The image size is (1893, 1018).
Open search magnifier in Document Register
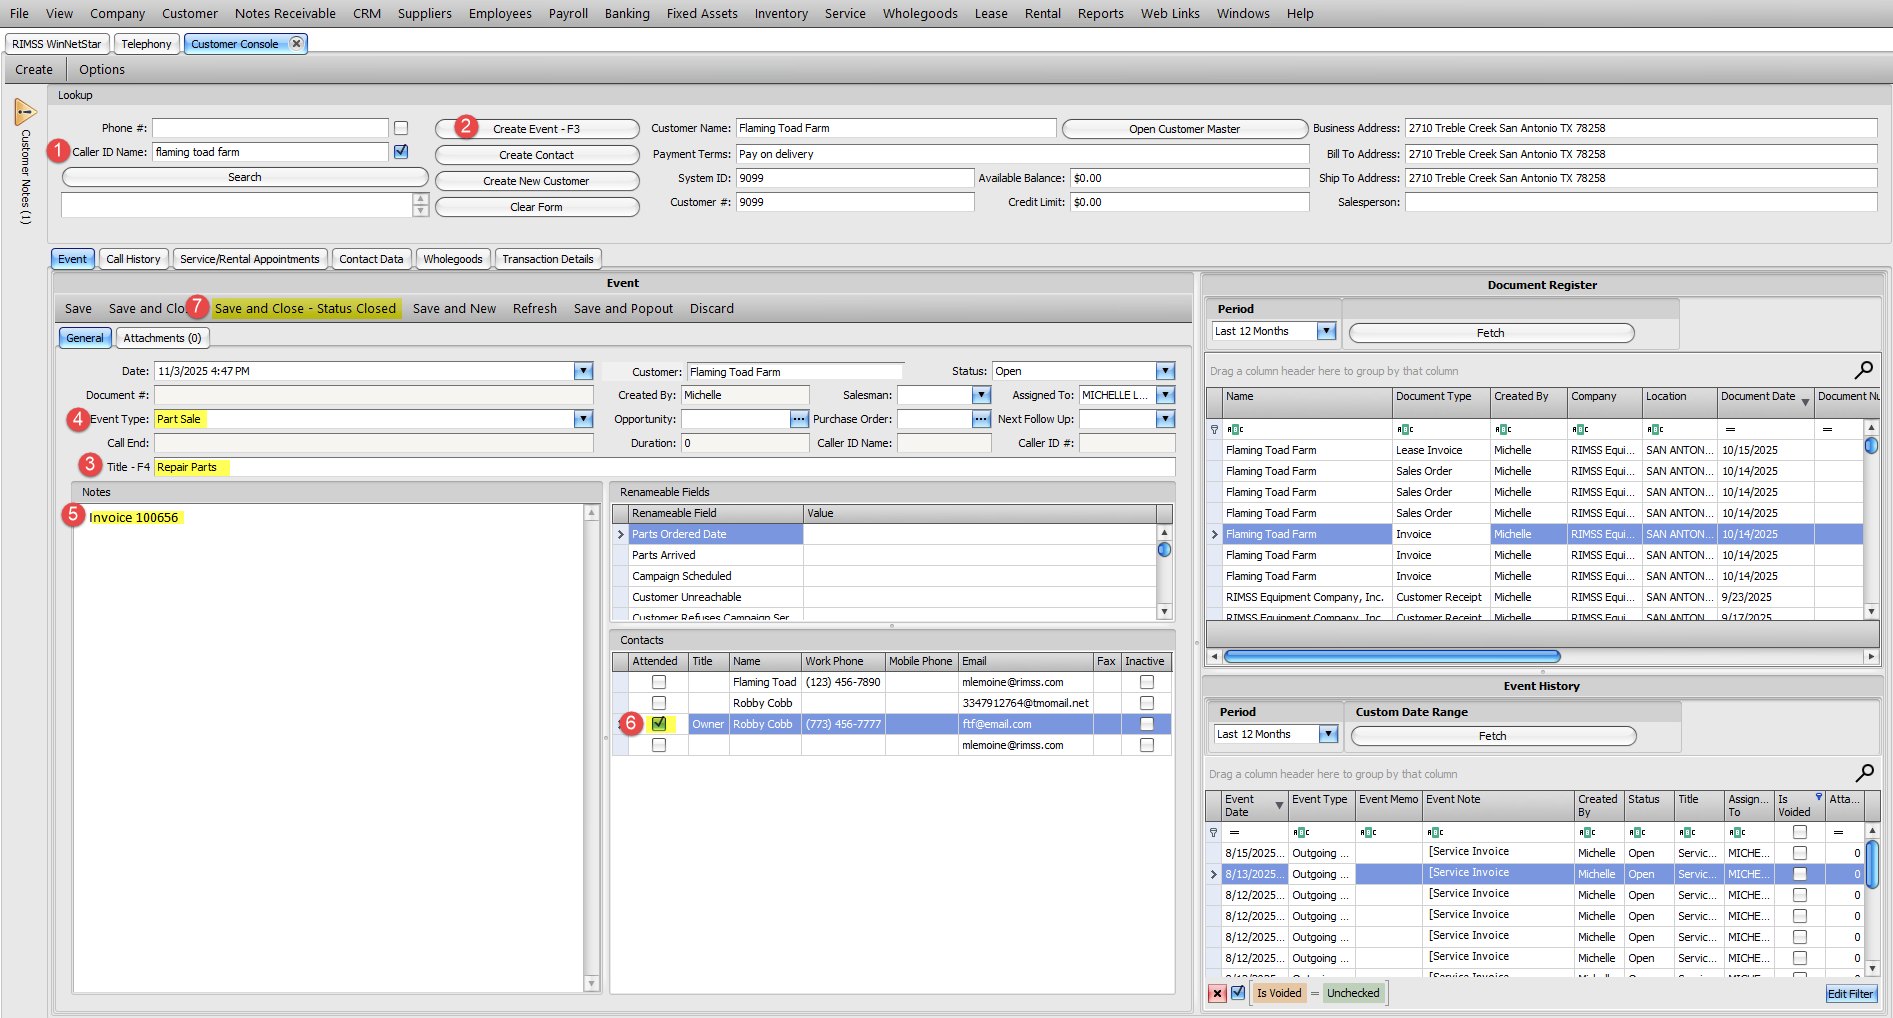pos(1864,371)
